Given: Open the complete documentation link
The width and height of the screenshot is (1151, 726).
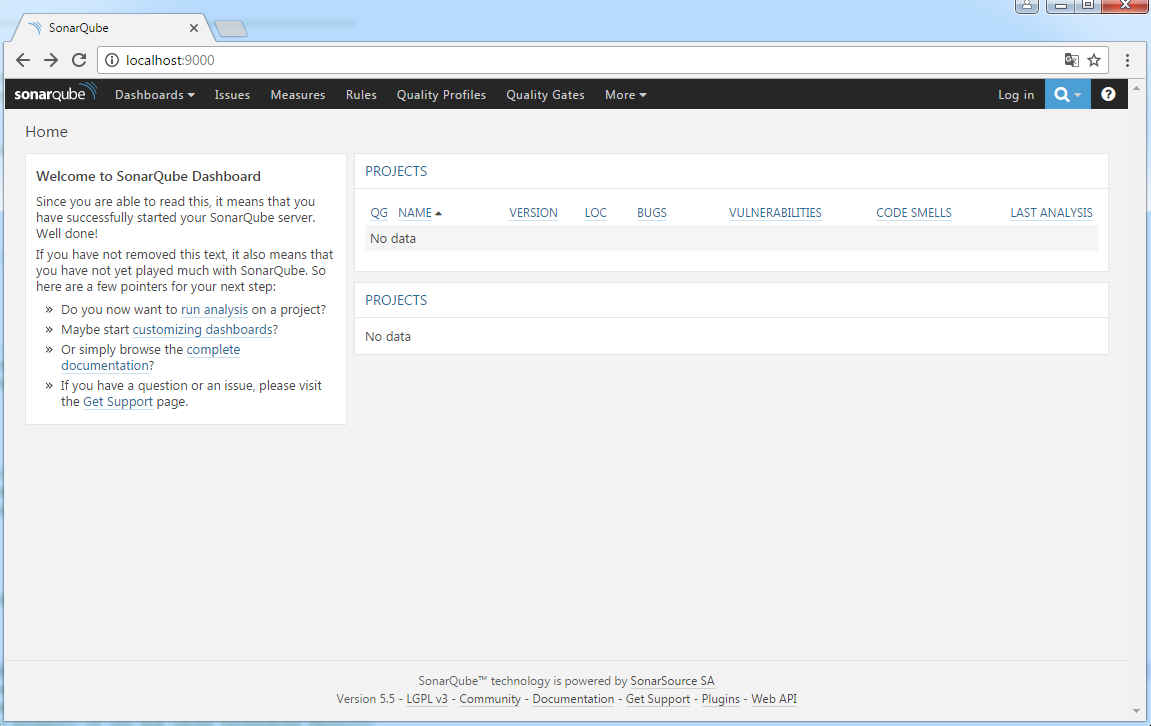Looking at the screenshot, I should 213,349.
